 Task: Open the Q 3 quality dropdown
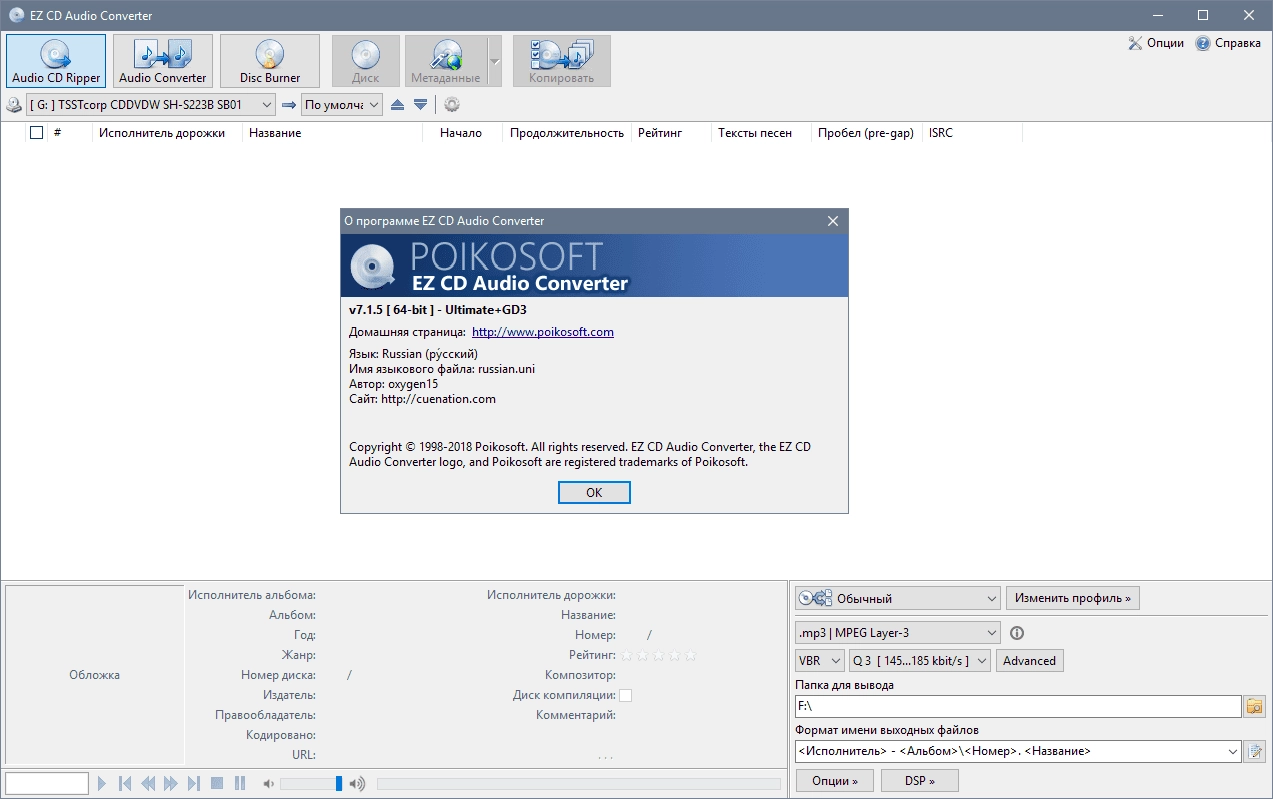920,660
